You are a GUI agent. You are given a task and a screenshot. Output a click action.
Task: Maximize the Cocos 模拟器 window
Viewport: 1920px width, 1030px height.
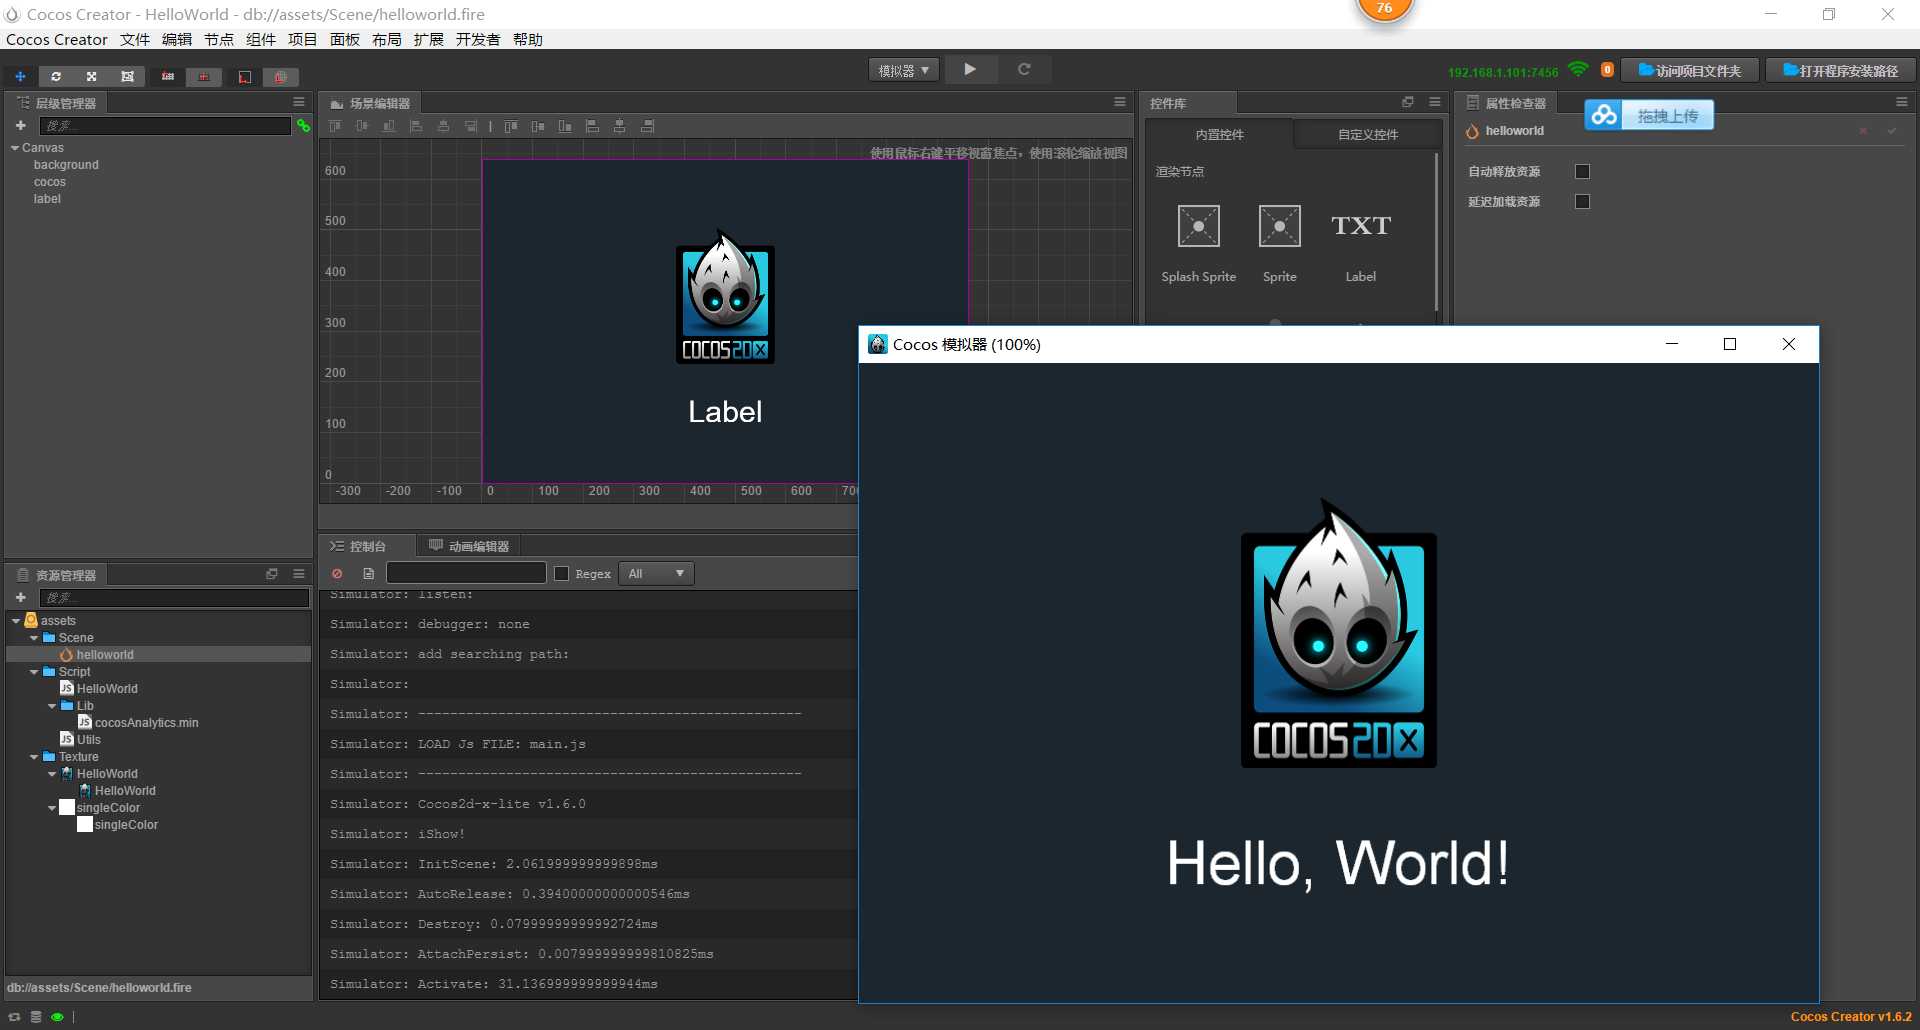click(x=1730, y=344)
